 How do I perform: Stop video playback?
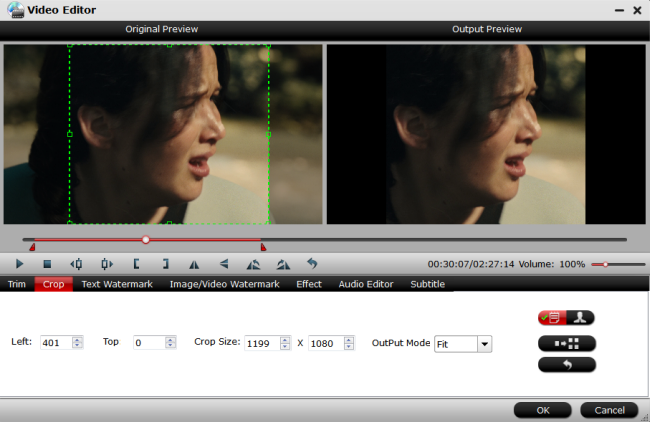(47, 264)
